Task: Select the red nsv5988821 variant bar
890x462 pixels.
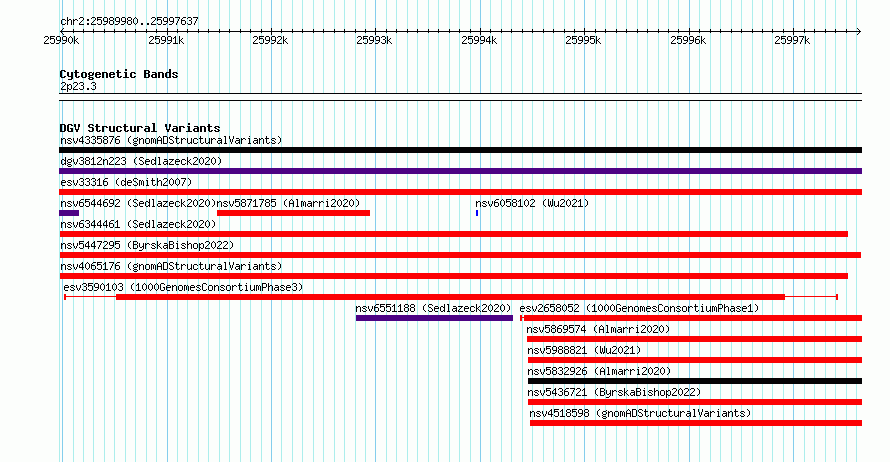Action: [695, 360]
